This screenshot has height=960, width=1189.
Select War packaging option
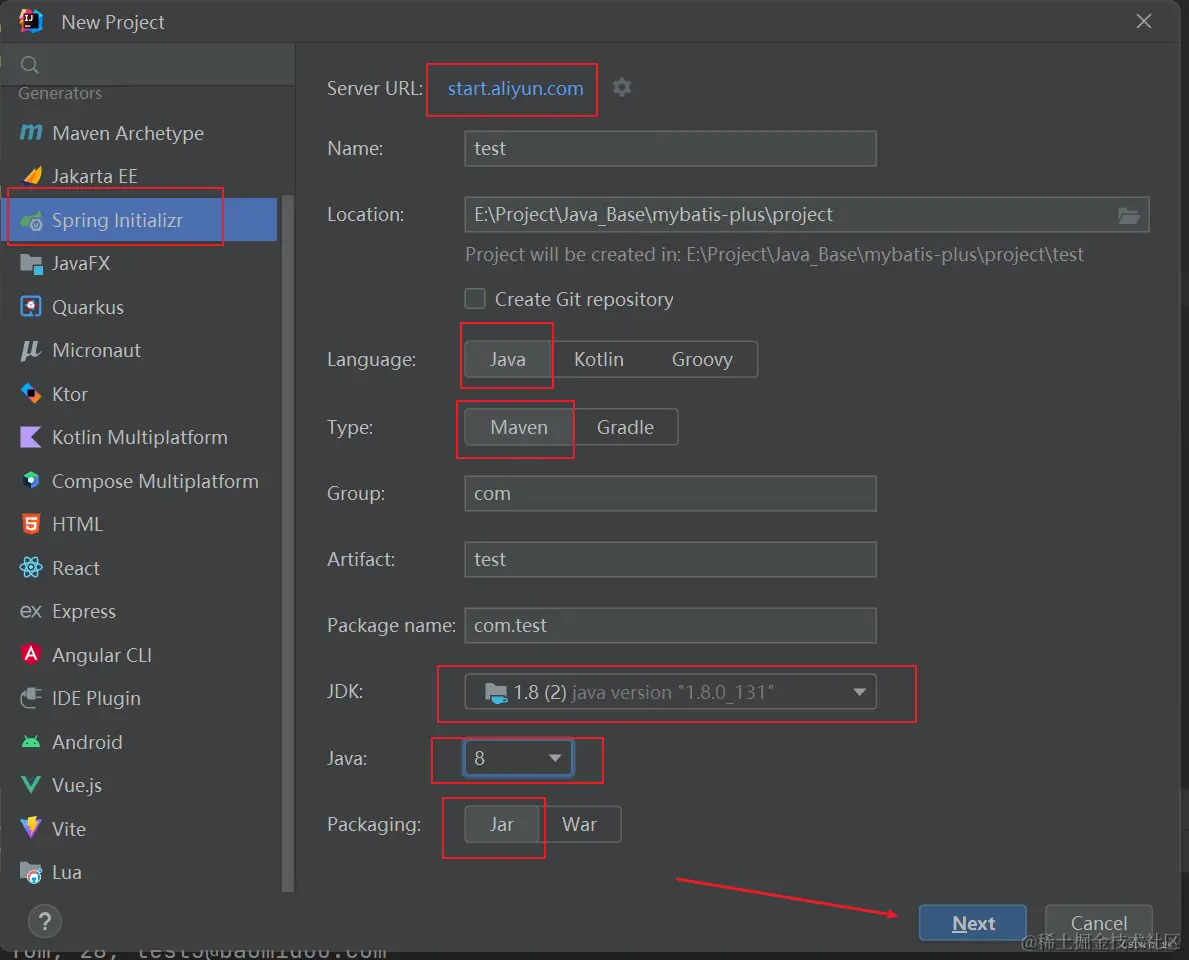[579, 824]
